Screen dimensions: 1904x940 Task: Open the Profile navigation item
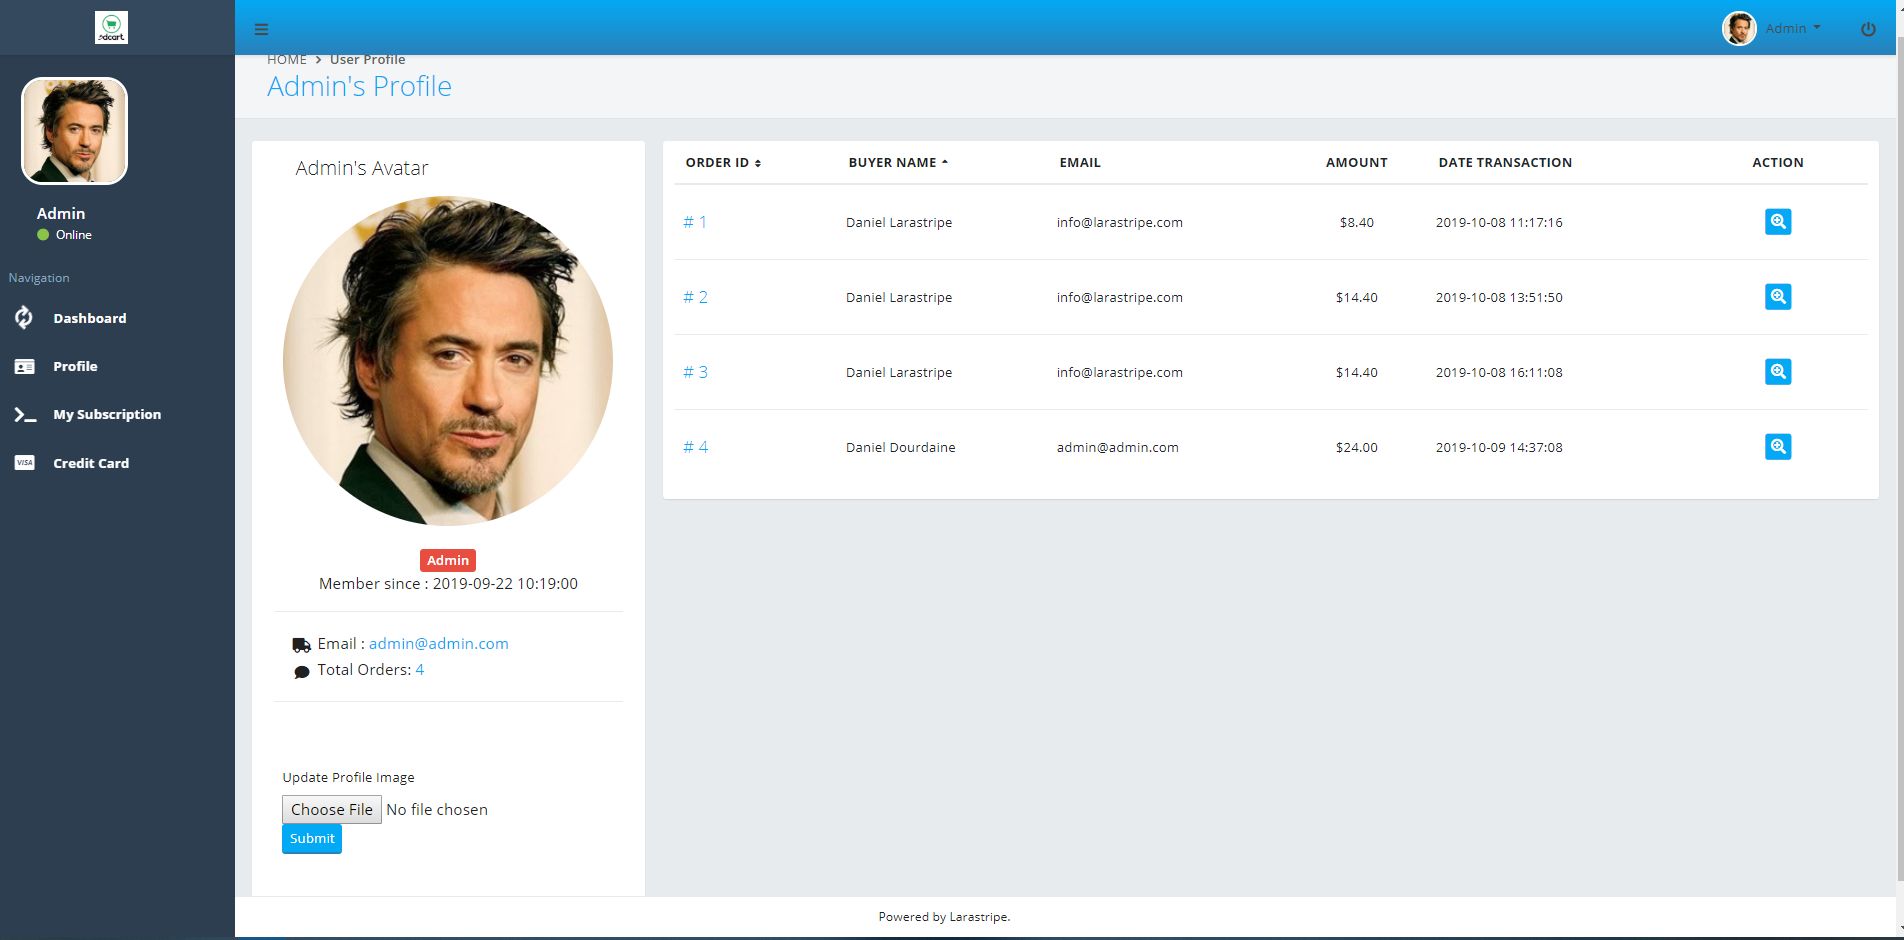tap(75, 366)
